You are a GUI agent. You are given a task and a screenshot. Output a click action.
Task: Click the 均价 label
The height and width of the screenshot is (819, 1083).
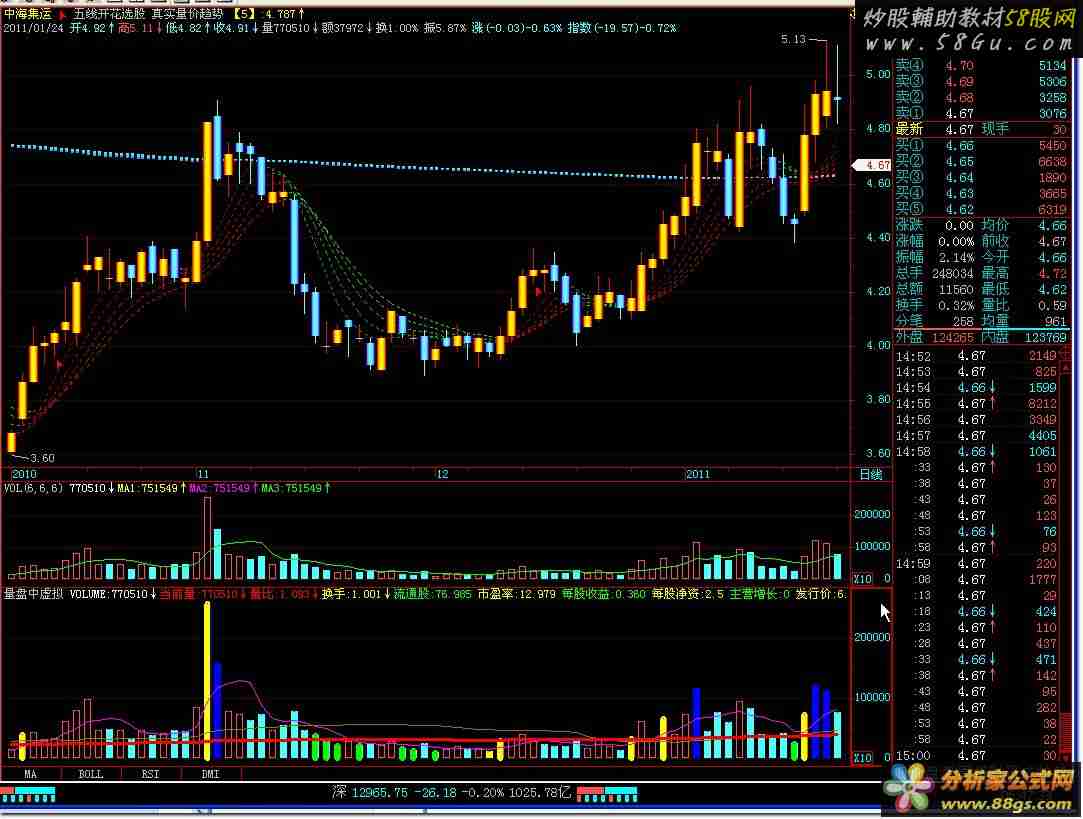[995, 225]
